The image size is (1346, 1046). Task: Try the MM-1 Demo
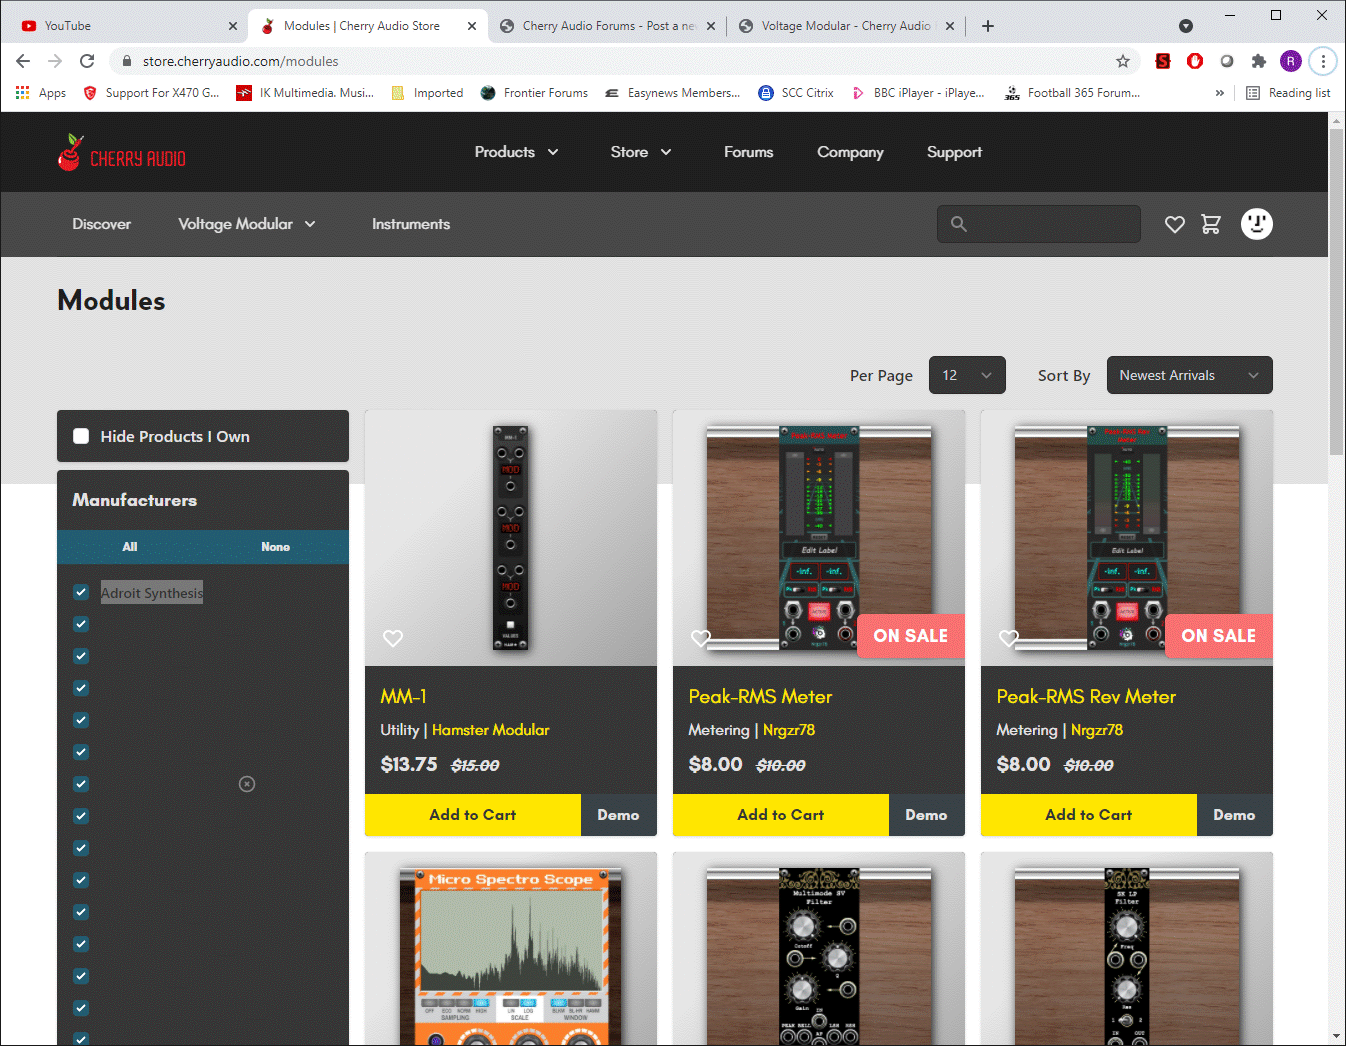click(x=619, y=815)
